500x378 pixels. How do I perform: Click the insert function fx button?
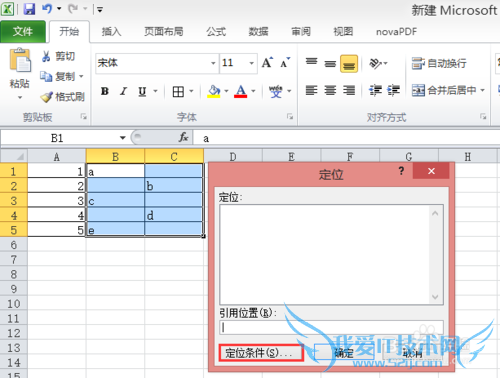[184, 137]
